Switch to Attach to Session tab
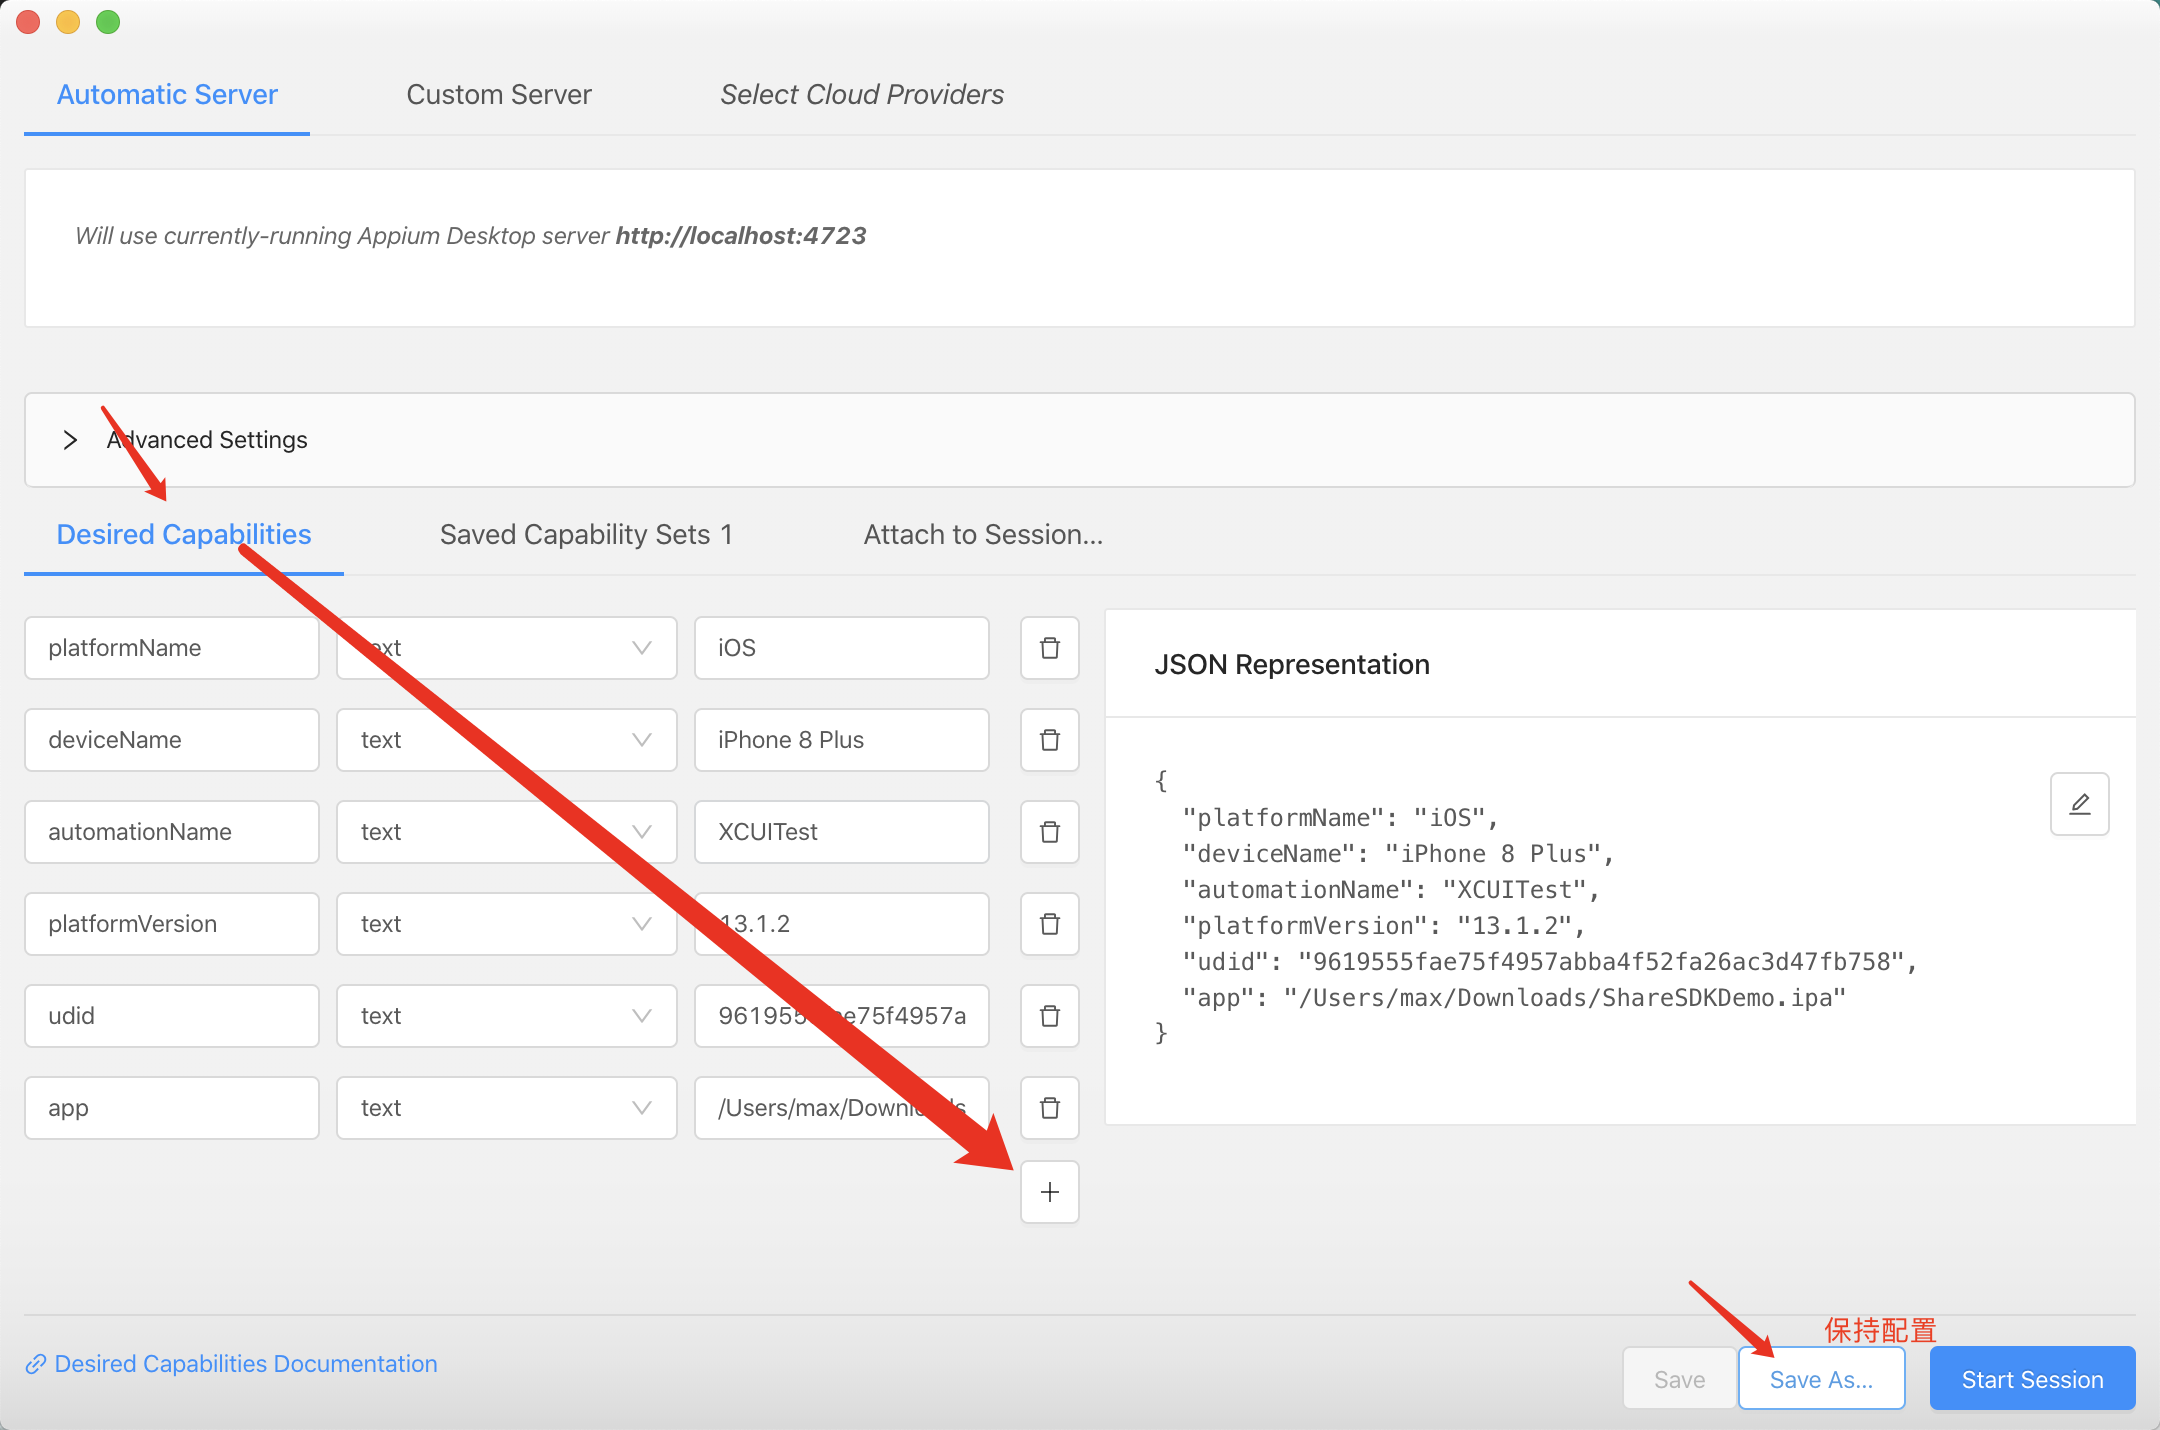The width and height of the screenshot is (2160, 1430). pyautogui.click(x=982, y=535)
